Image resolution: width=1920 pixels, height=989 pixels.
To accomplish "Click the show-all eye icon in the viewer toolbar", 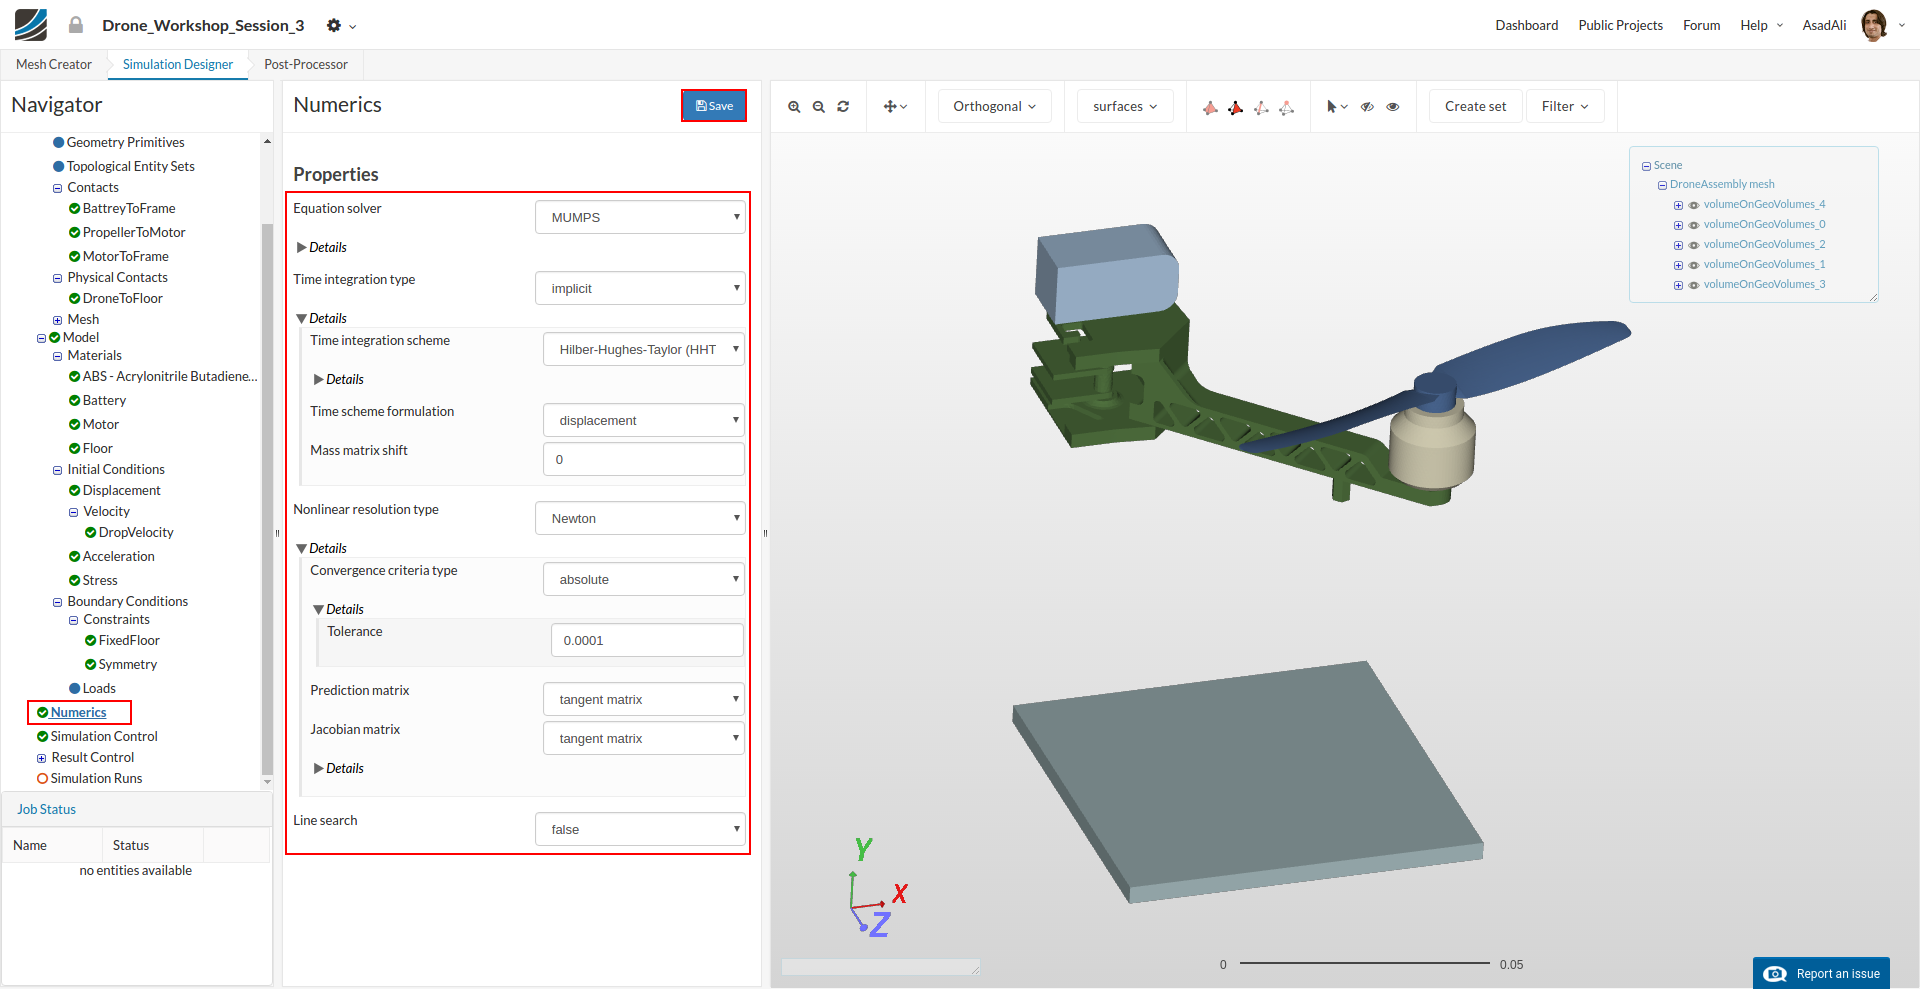I will point(1393,107).
